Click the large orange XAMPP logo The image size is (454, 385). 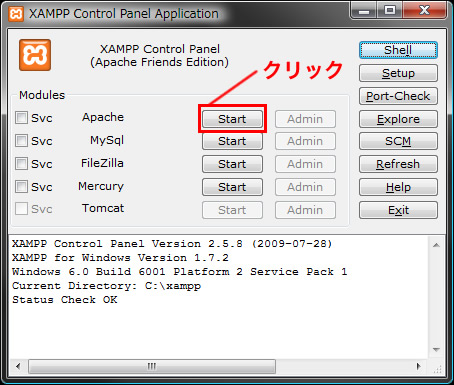pos(35,55)
